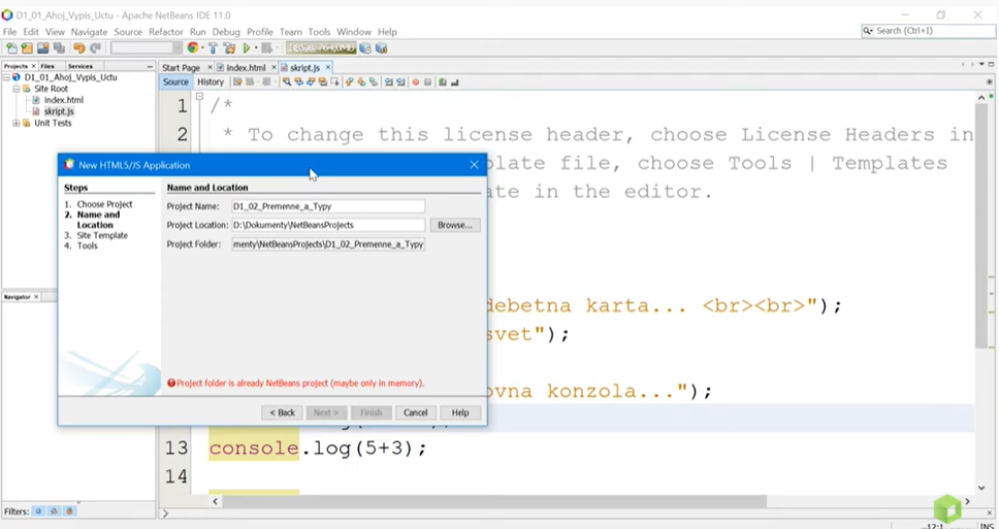Click the Chrome browser selector icon

tap(193, 48)
